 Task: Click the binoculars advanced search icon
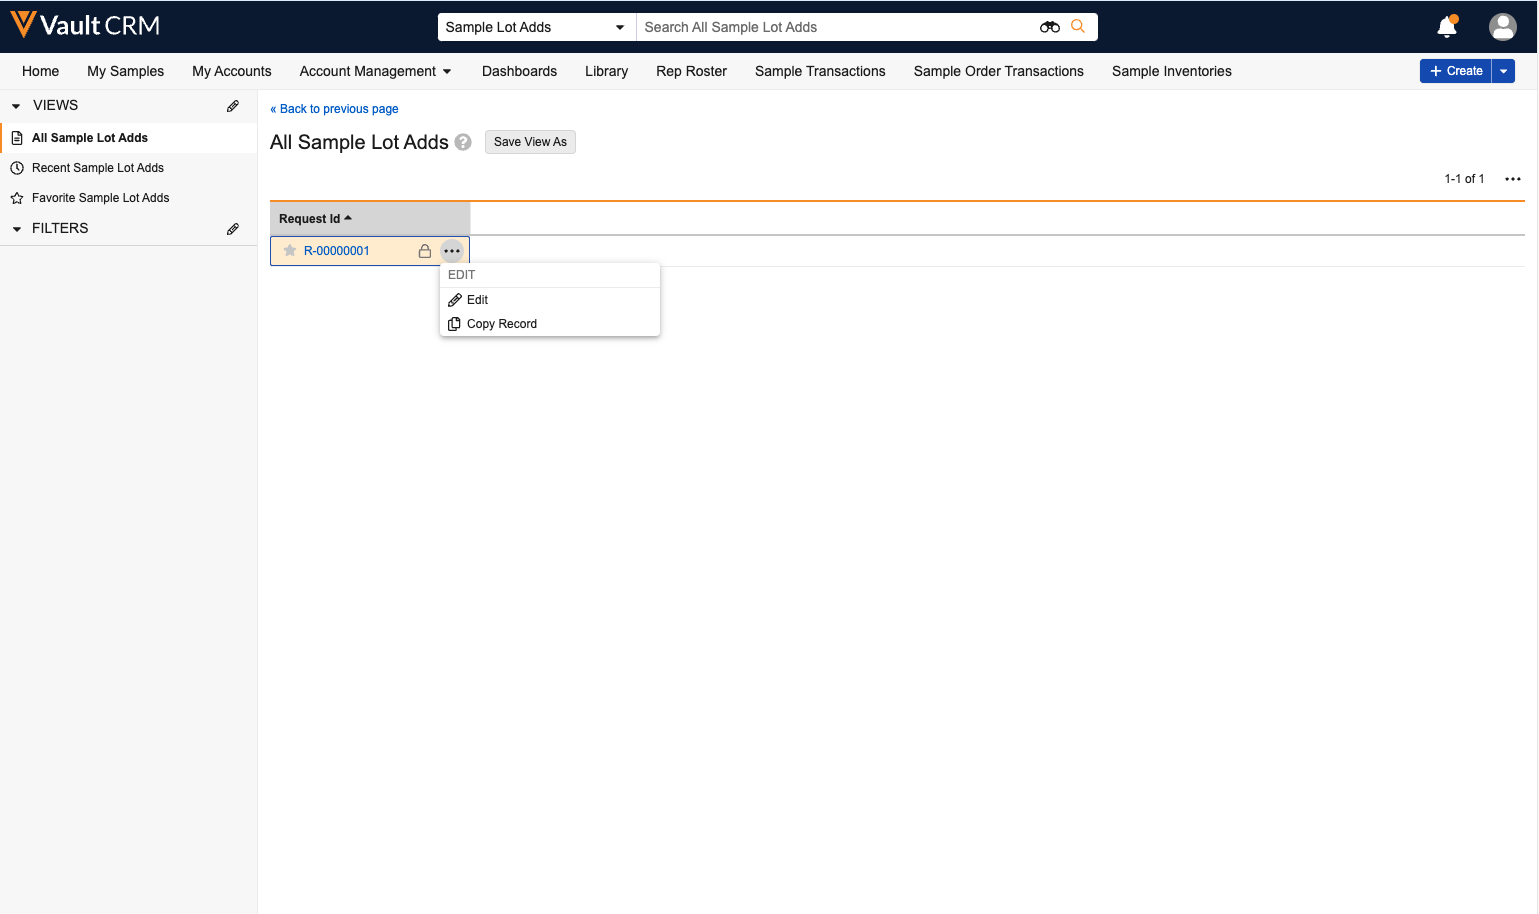click(1049, 27)
